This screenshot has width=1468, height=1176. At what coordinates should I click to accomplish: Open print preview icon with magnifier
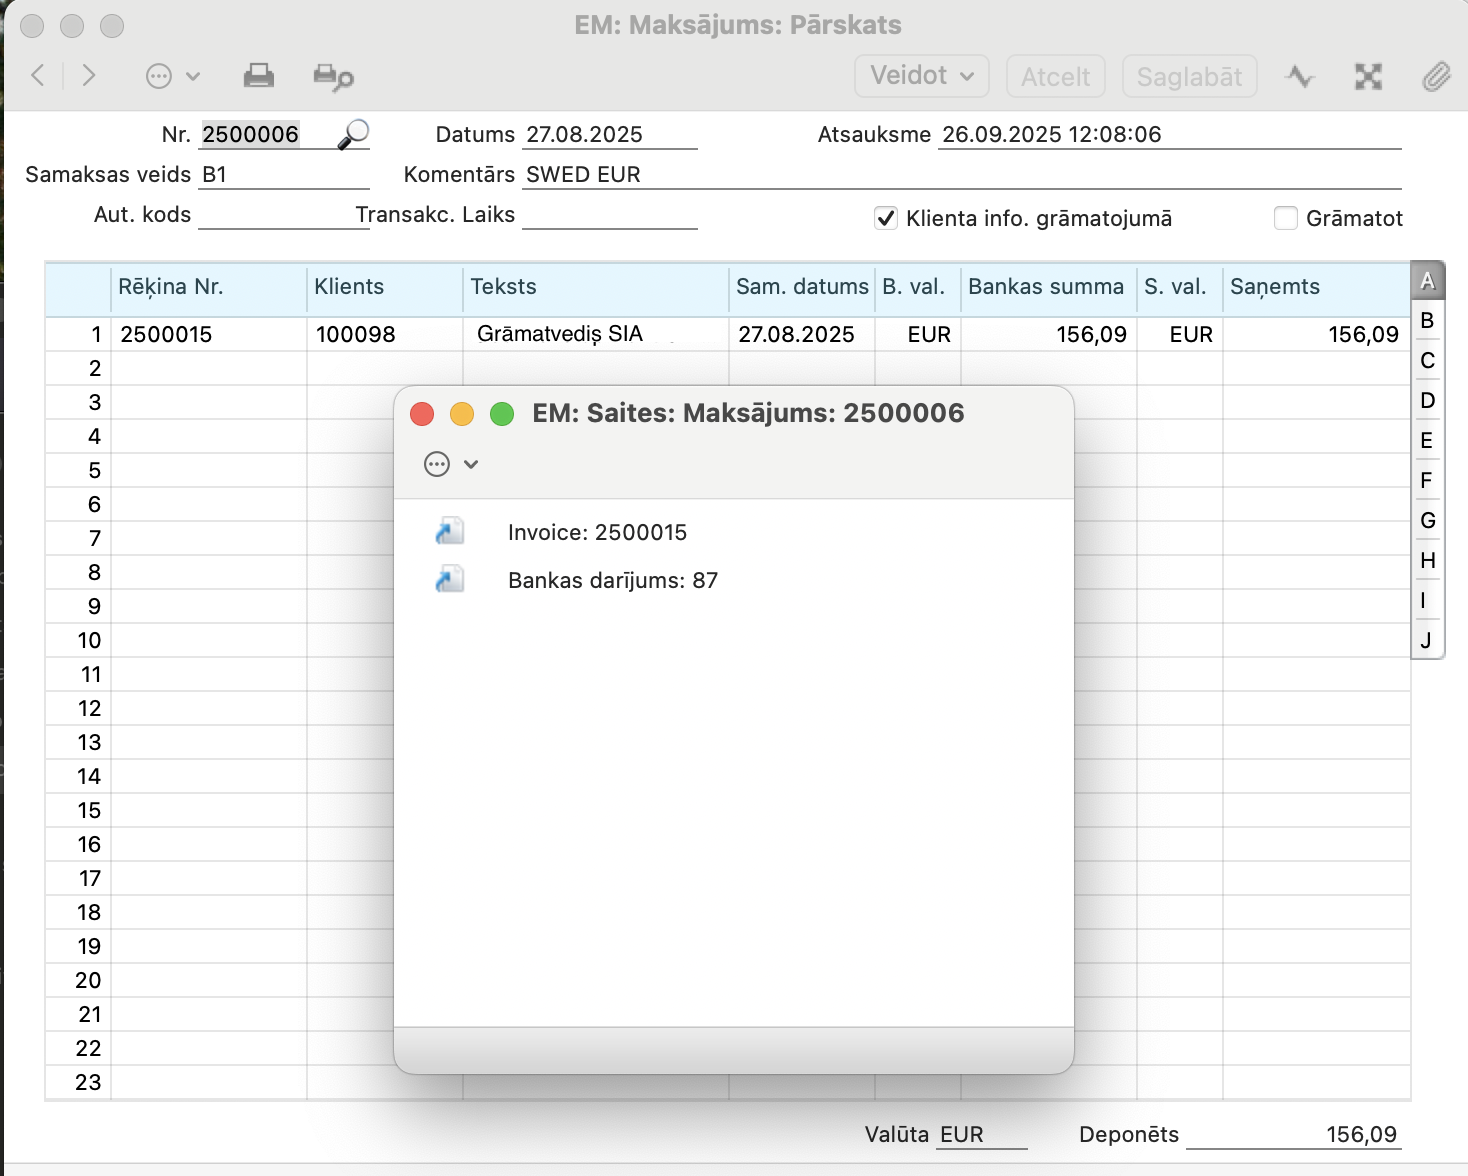click(x=333, y=77)
